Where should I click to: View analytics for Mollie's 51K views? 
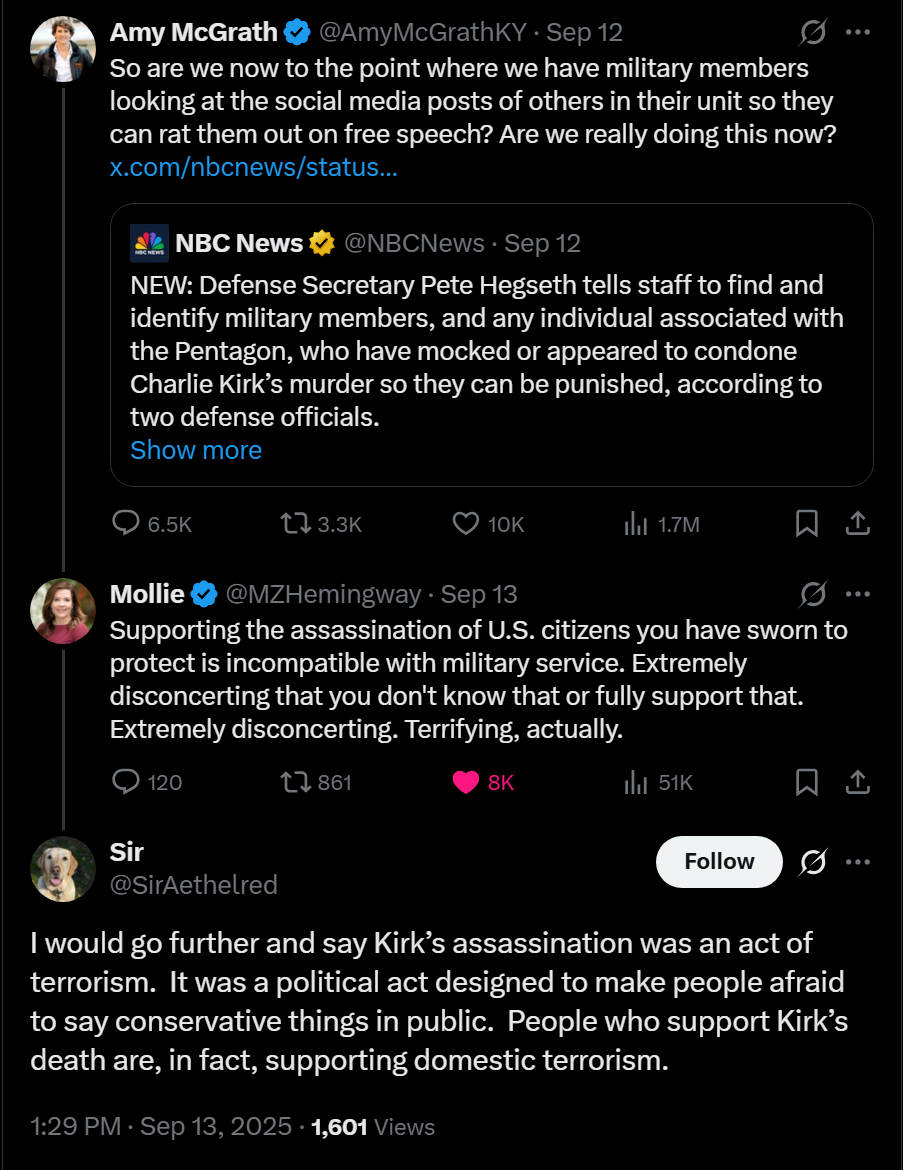point(658,782)
